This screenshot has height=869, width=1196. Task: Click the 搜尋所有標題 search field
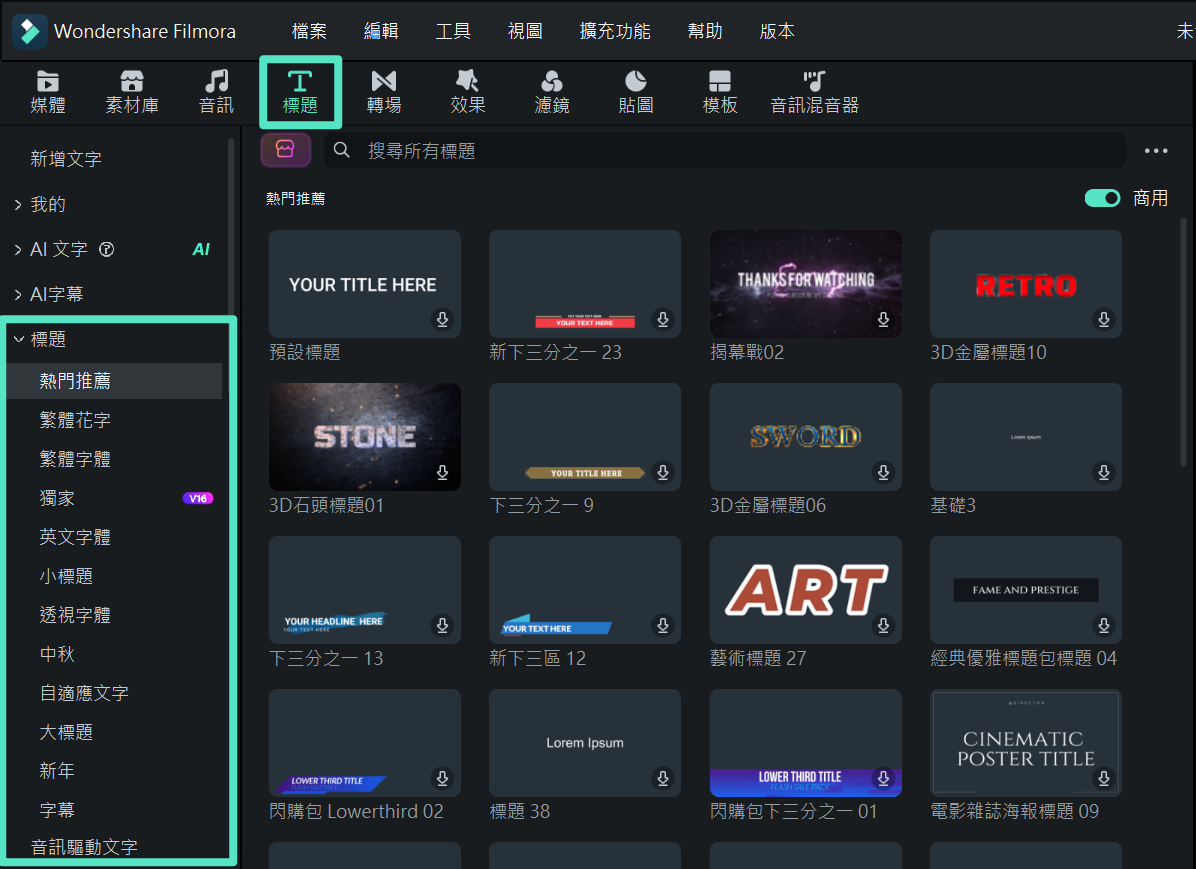(x=725, y=150)
